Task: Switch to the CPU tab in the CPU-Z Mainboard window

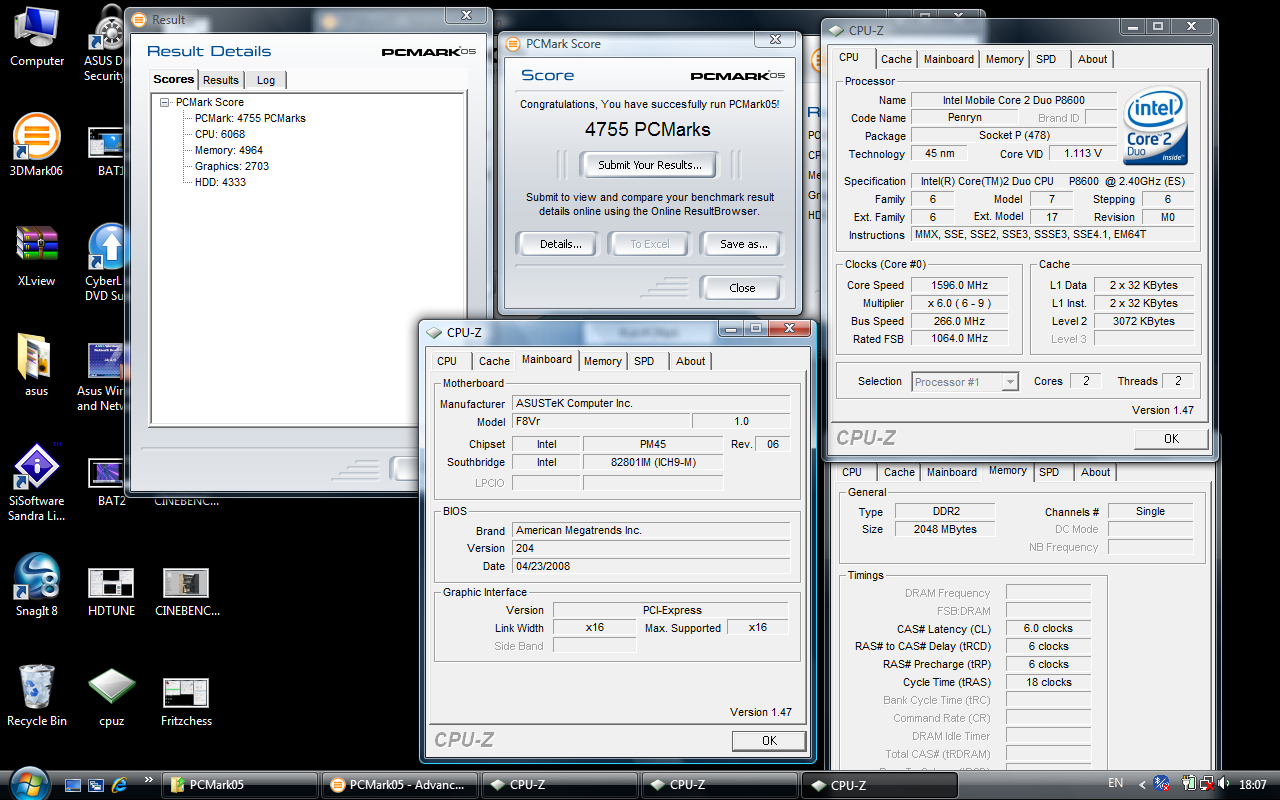Action: pyautogui.click(x=447, y=361)
